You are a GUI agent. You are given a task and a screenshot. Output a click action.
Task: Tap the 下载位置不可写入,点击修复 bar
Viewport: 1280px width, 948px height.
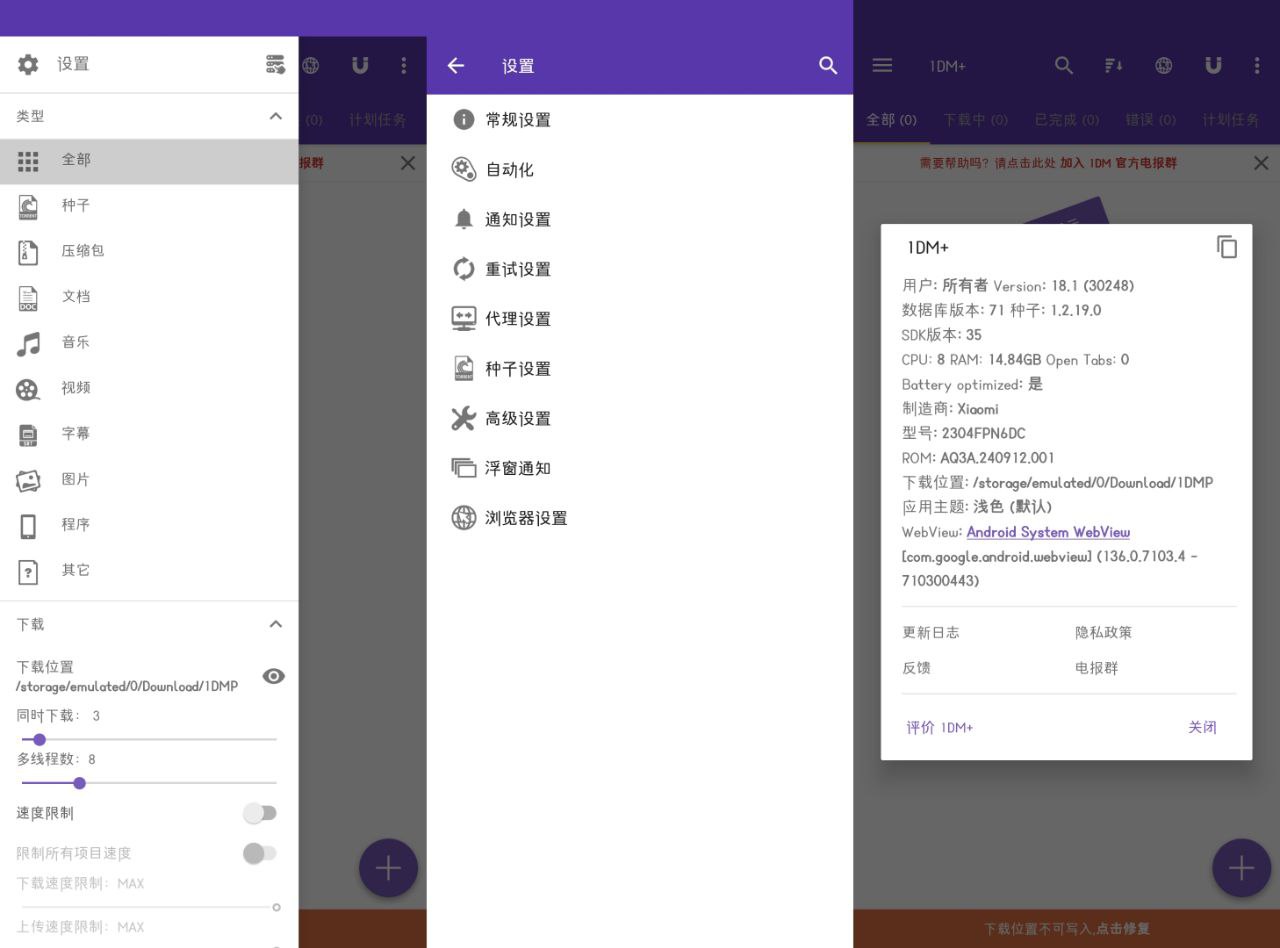click(1067, 929)
